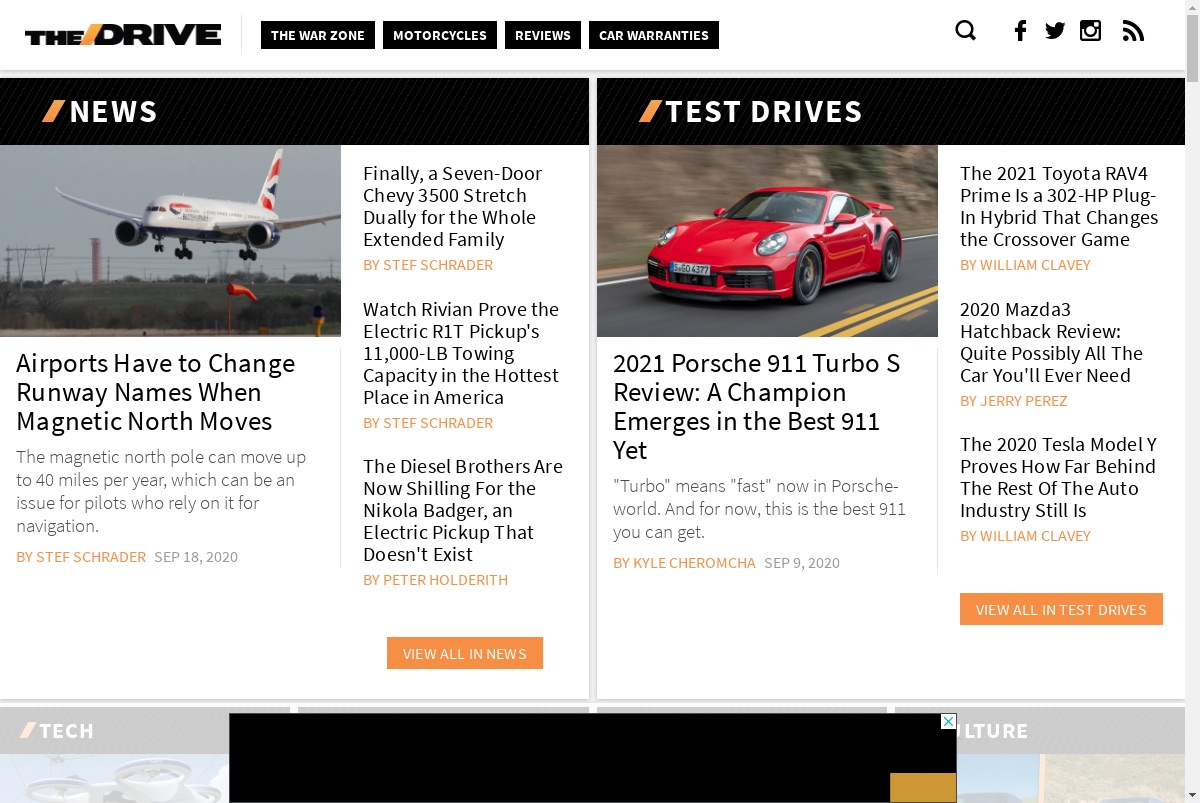
Task: Open The Drive's Twitter icon
Action: tap(1055, 31)
